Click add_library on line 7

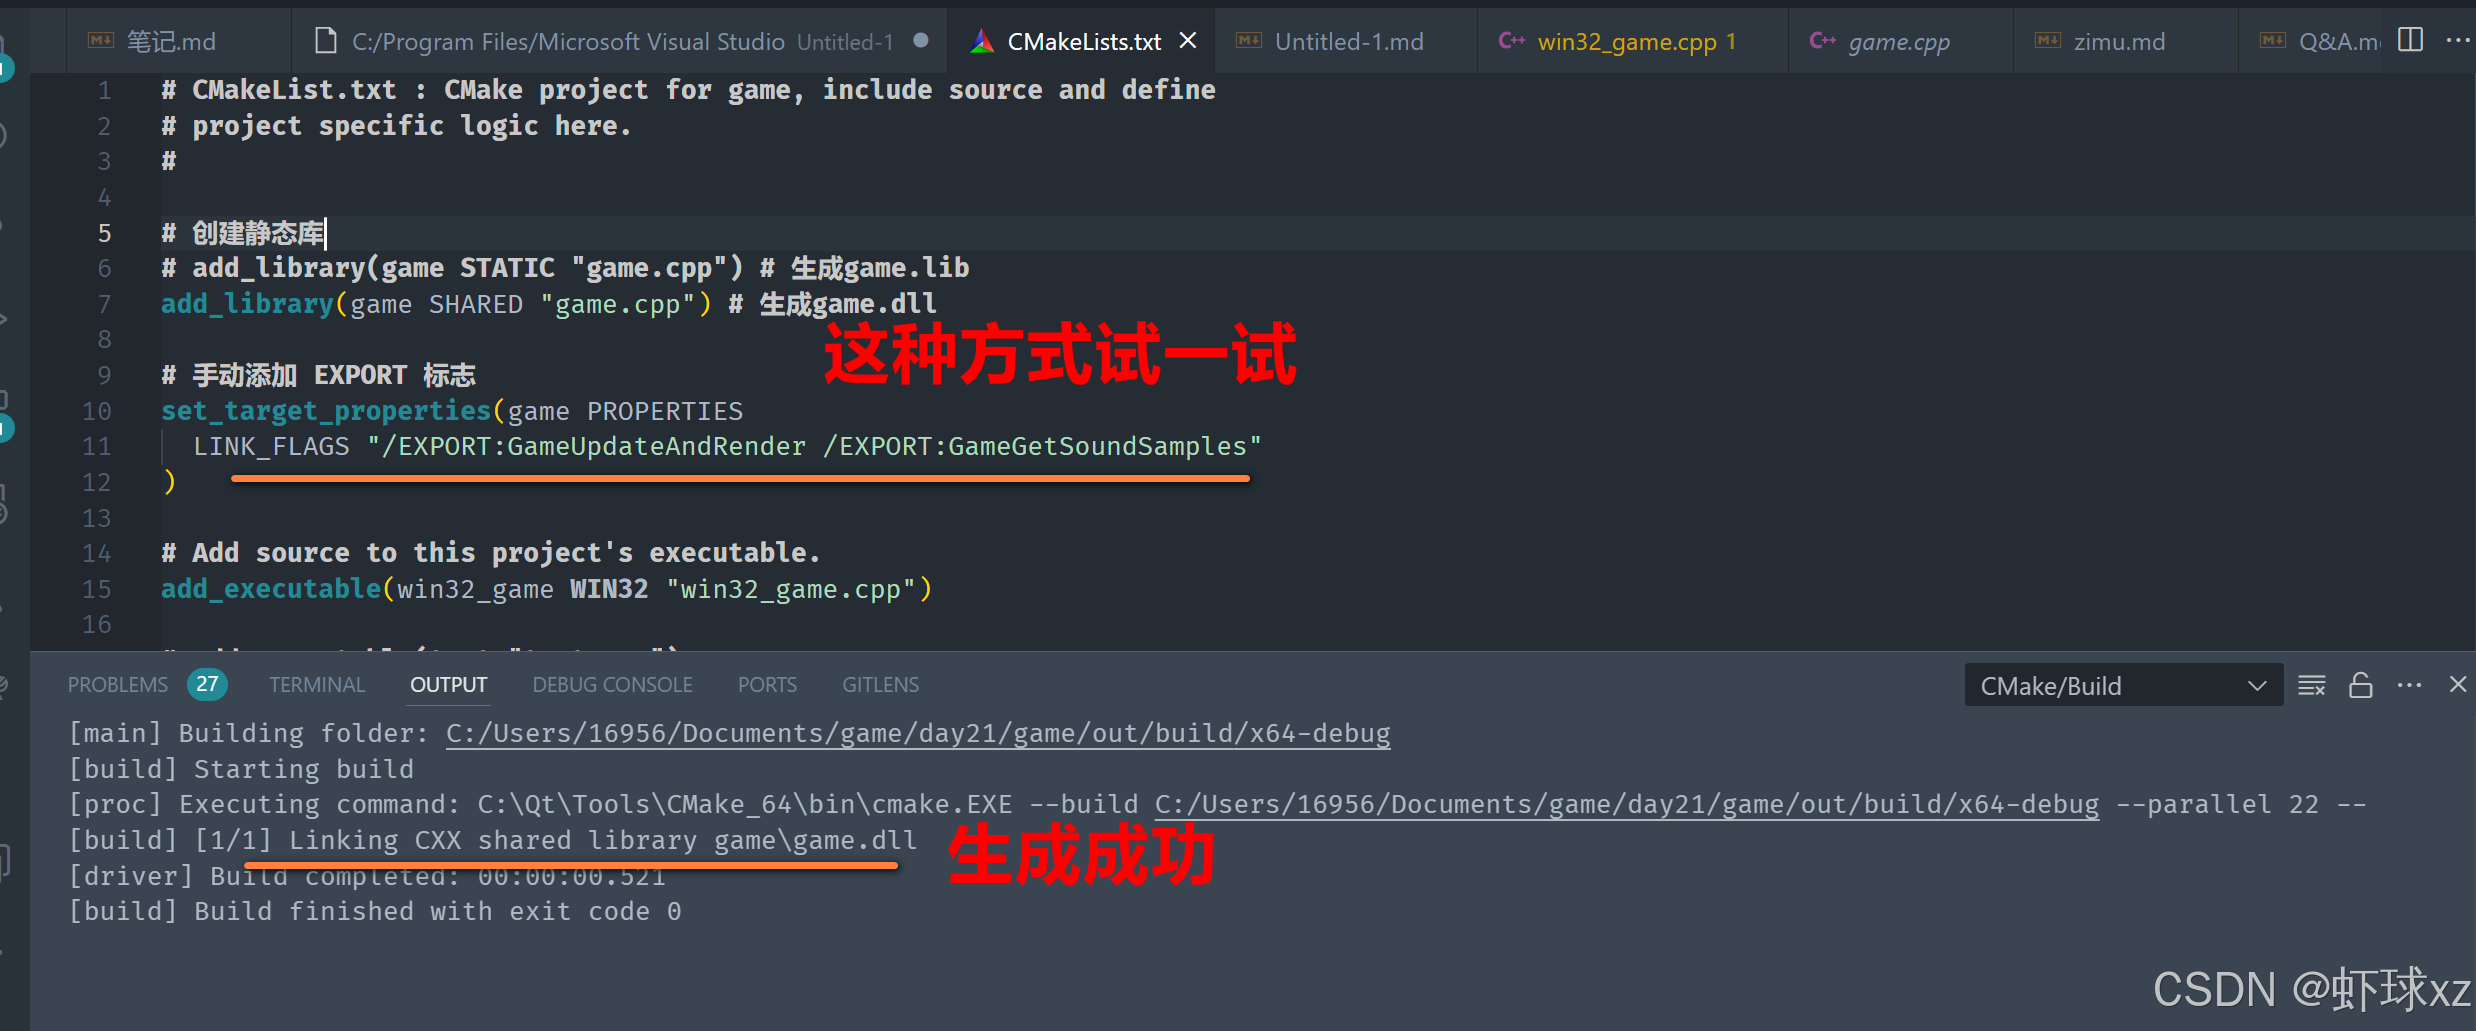247,304
